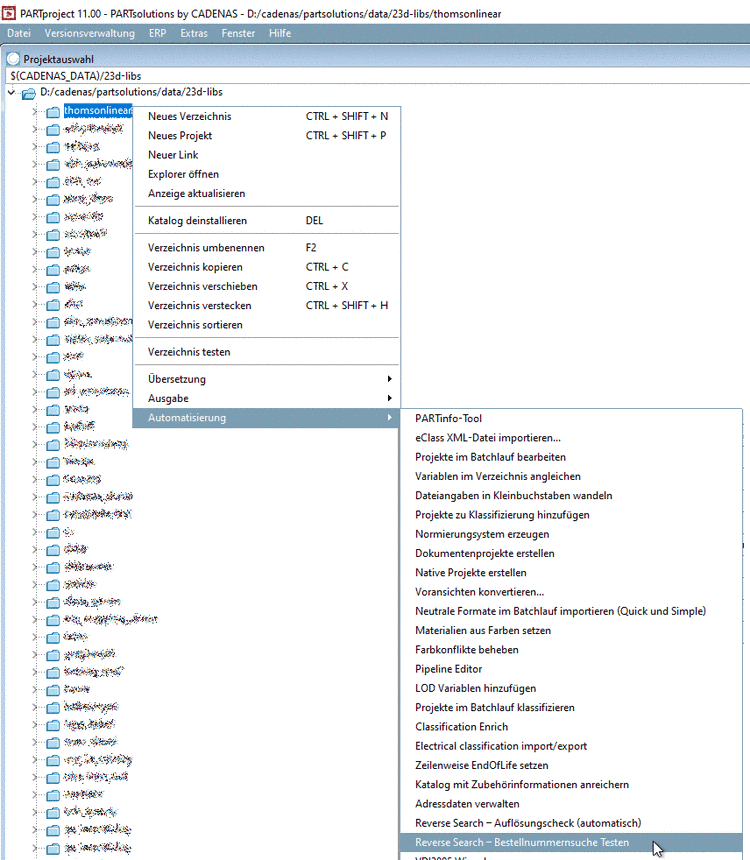
Task: Select the thomsonlinear tree entry
Action: [x=98, y=110]
